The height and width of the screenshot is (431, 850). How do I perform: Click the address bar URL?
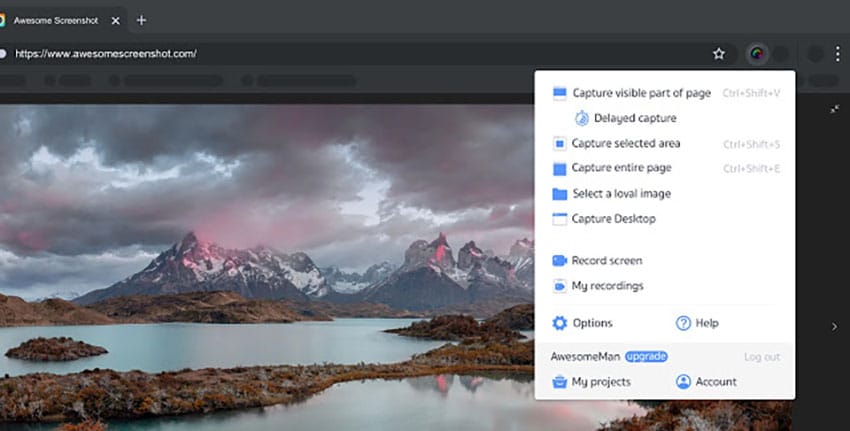point(106,54)
